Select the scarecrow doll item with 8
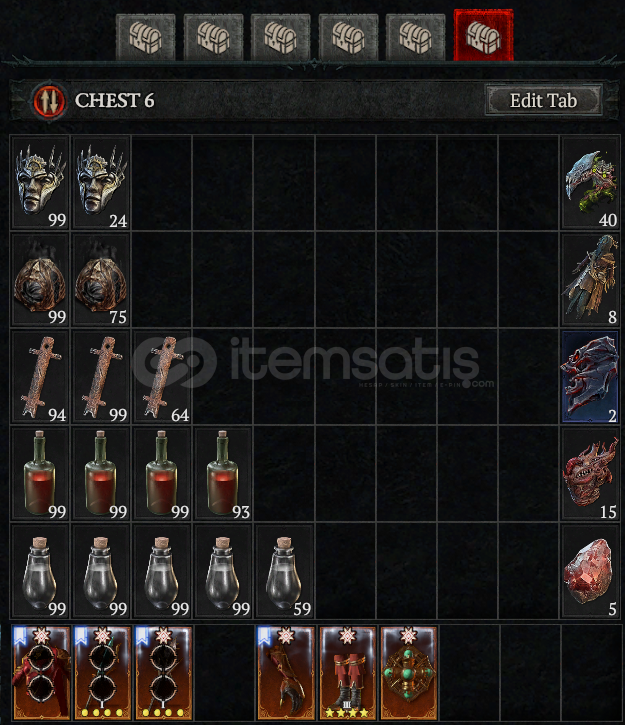This screenshot has height=725, width=625. coord(590,280)
